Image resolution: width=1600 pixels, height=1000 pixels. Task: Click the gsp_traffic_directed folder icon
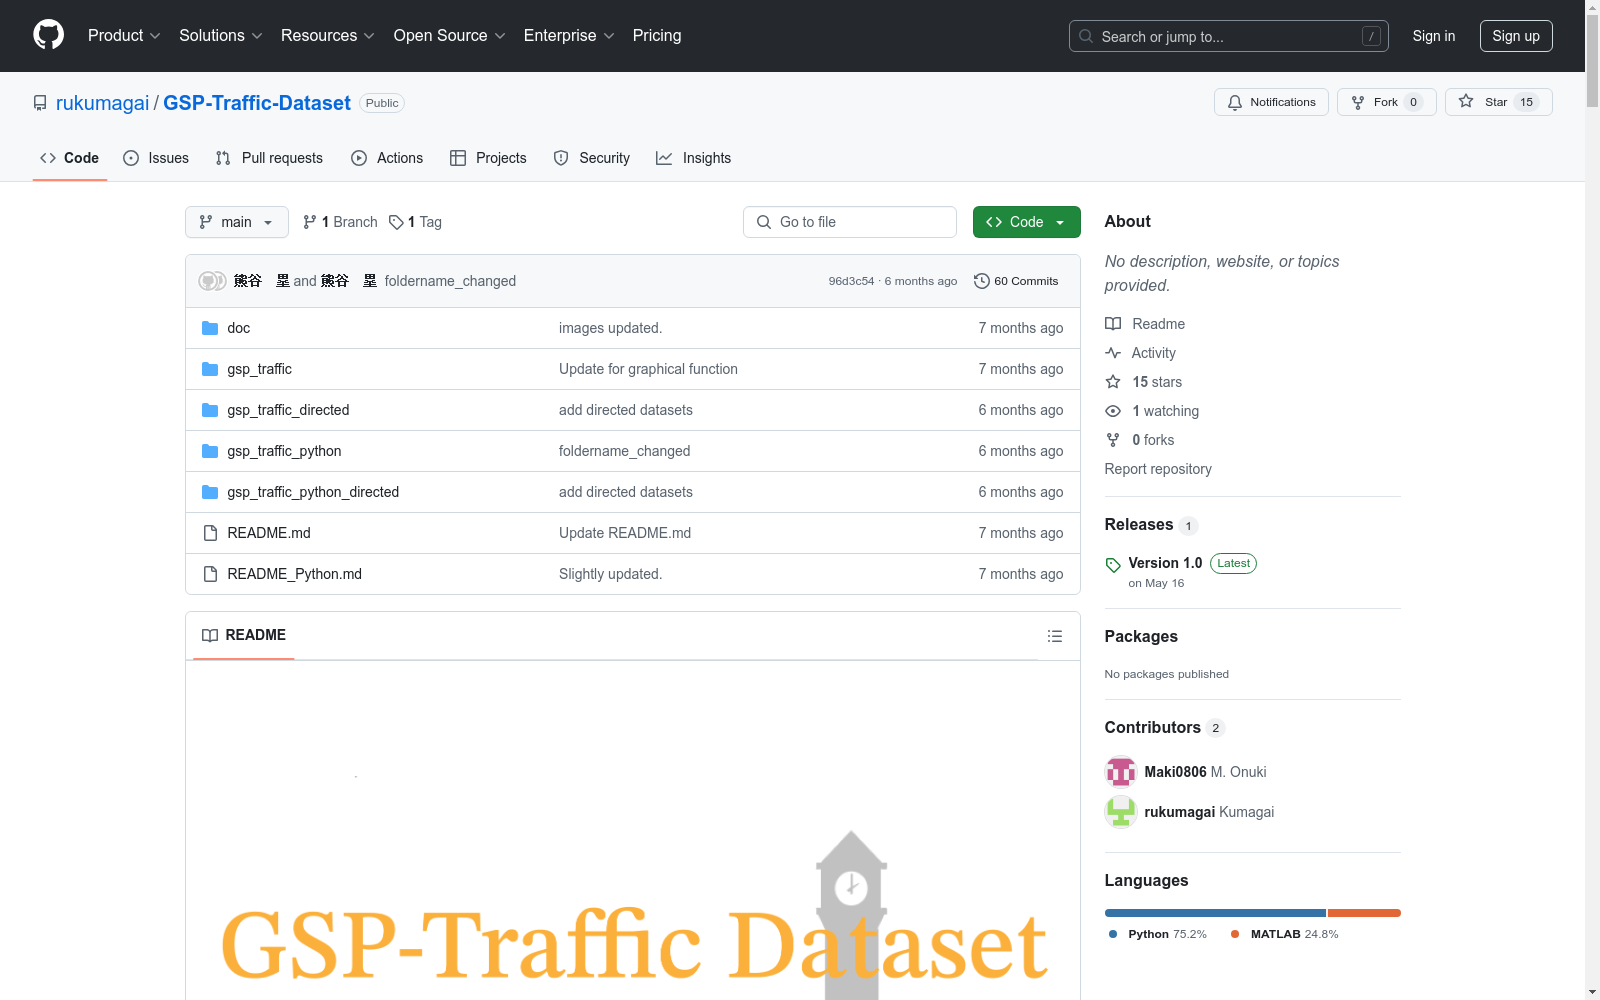pyautogui.click(x=210, y=410)
